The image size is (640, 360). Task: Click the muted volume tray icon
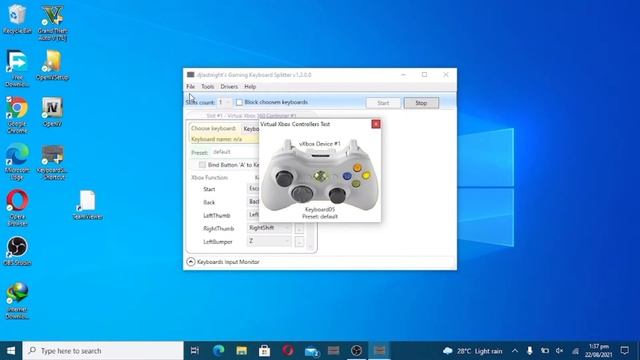pos(560,351)
